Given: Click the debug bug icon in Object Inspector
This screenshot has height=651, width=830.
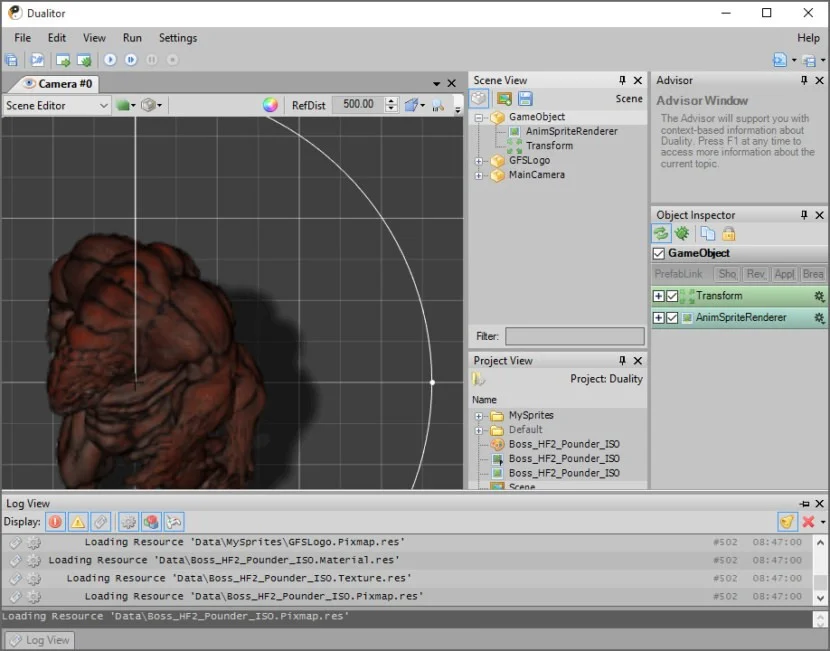Looking at the screenshot, I should [682, 233].
